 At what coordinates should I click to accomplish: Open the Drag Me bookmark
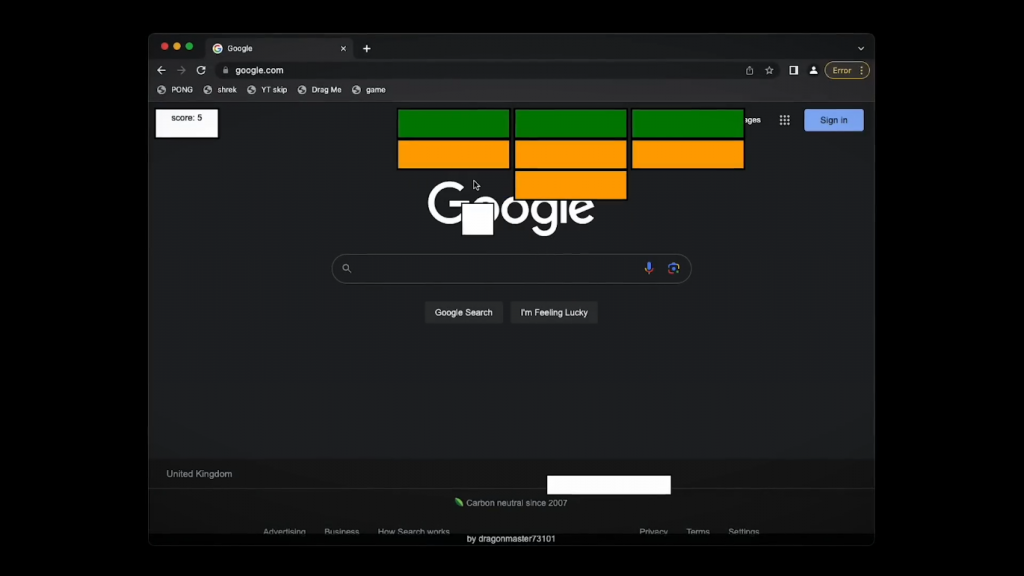point(319,89)
